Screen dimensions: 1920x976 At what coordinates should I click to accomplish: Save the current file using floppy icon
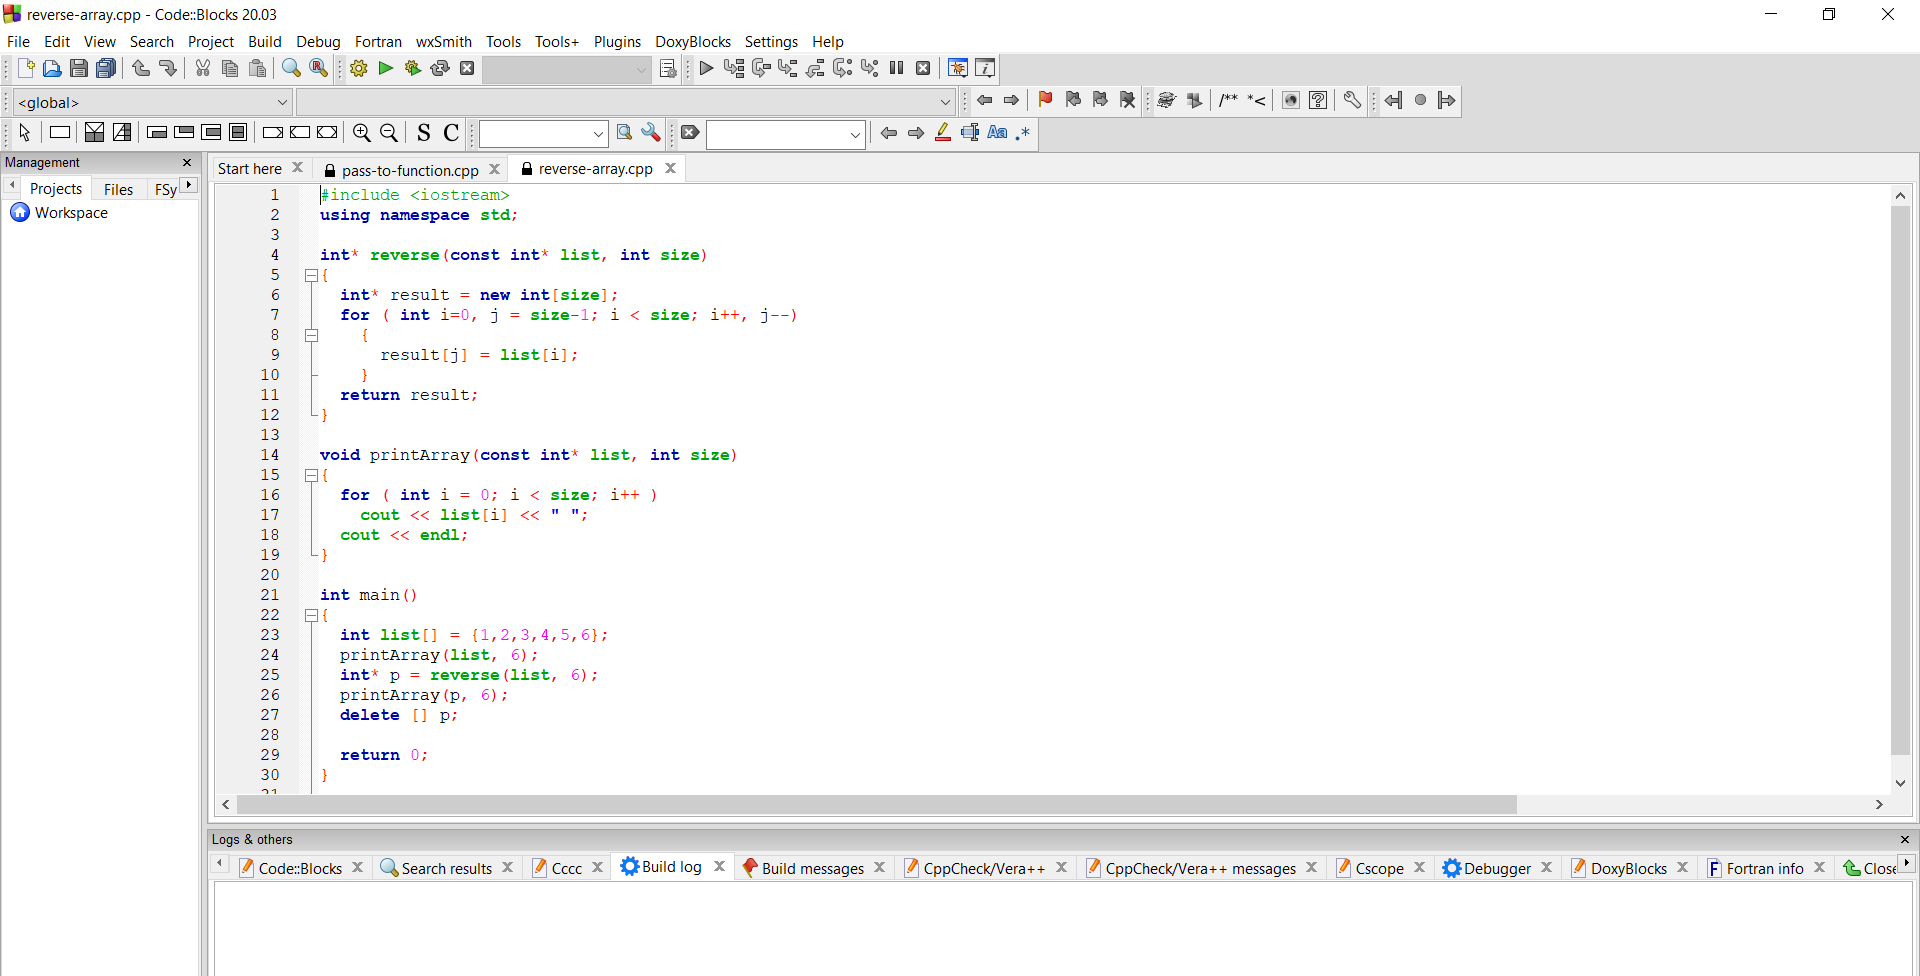(79, 68)
